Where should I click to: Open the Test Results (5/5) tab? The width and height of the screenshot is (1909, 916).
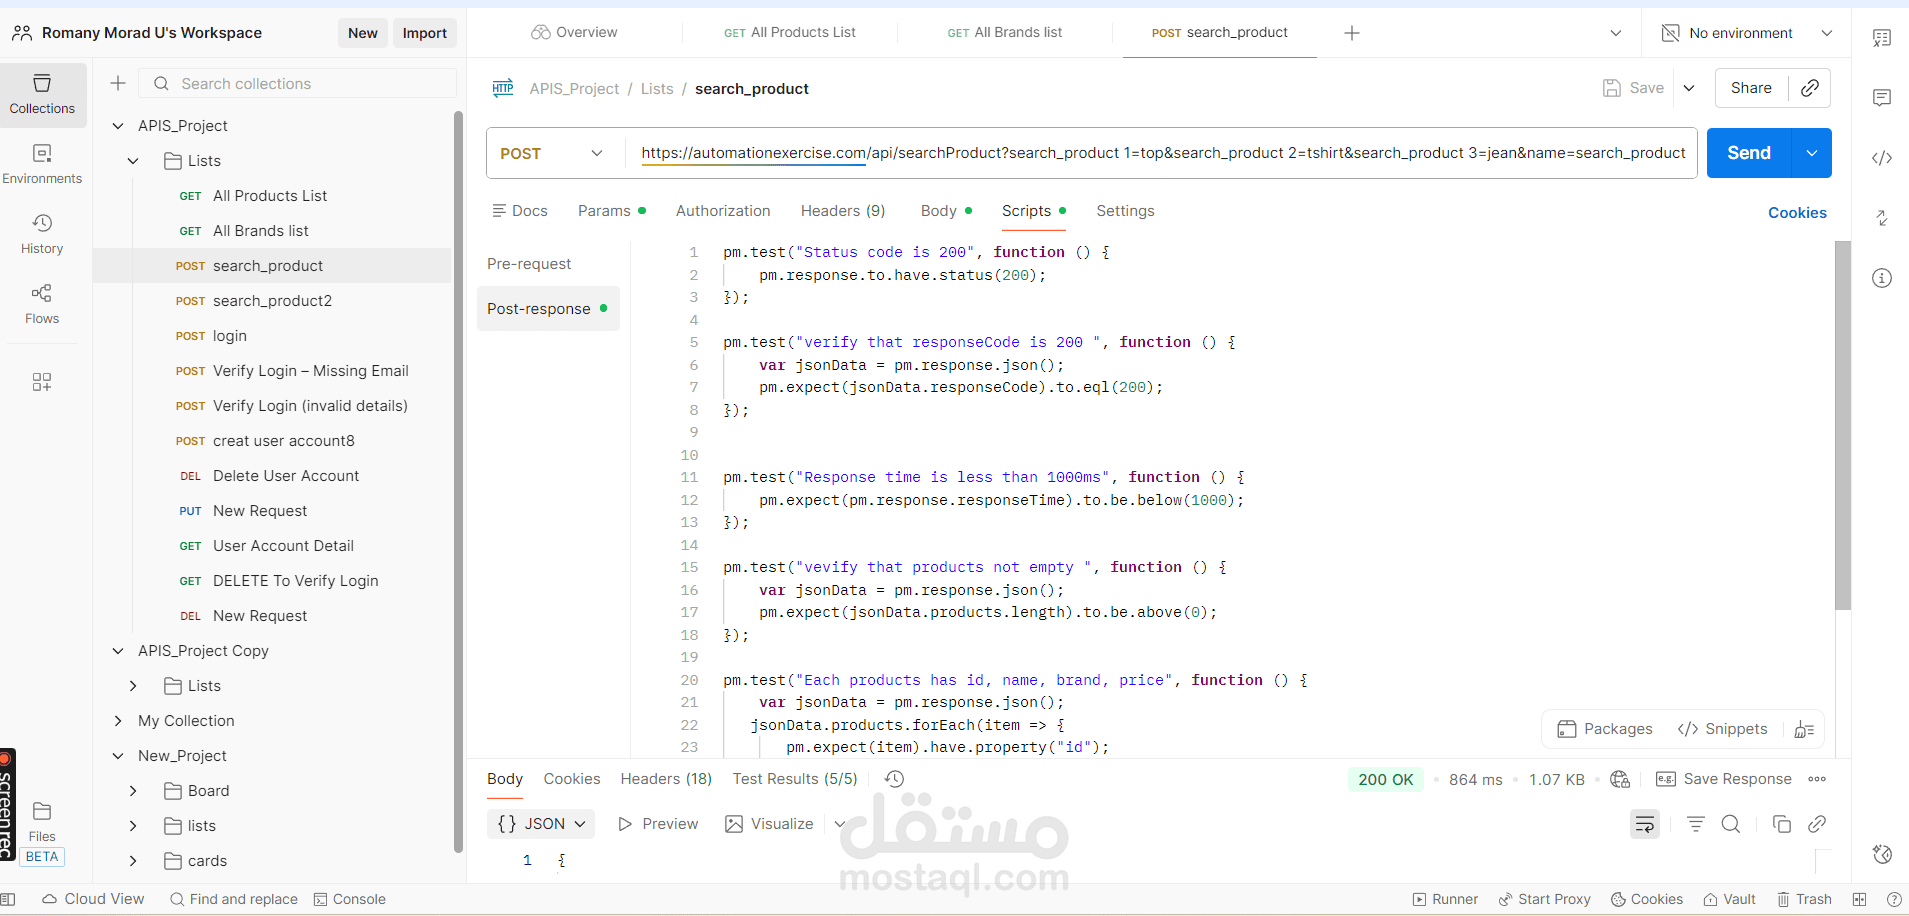point(795,779)
